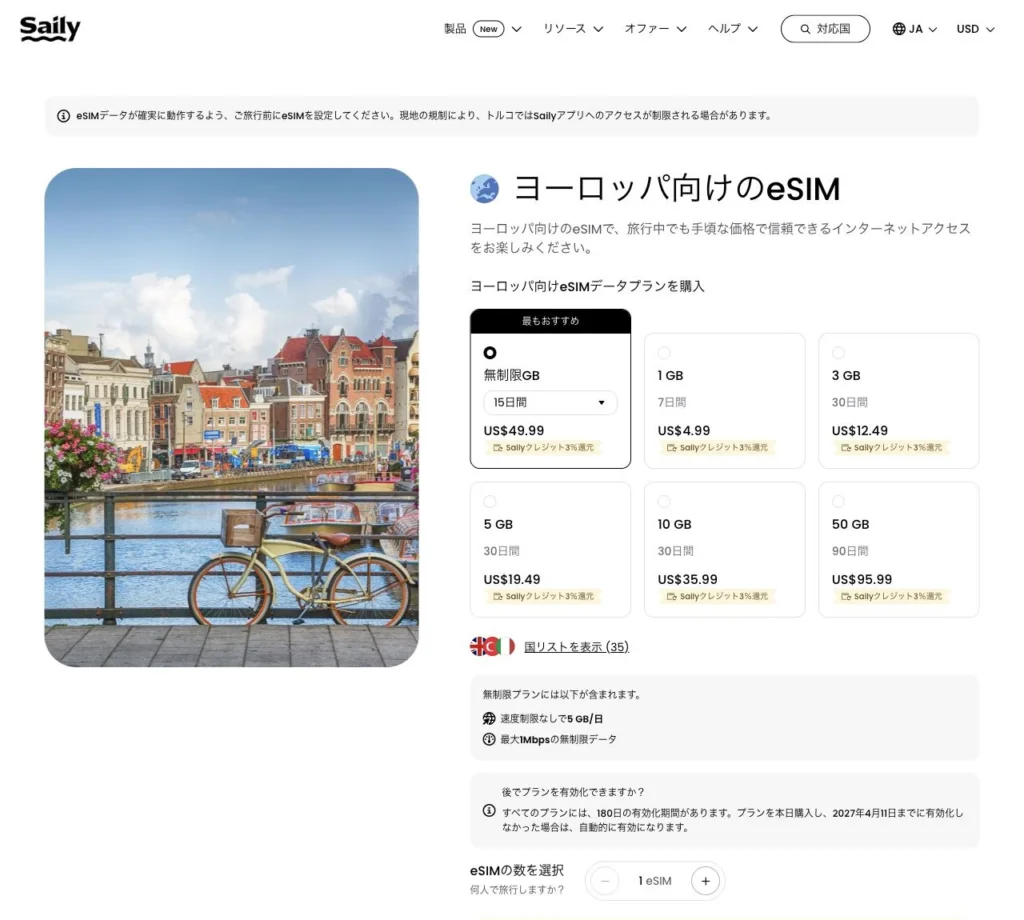Open the ヘルプ navigation item

coord(724,29)
